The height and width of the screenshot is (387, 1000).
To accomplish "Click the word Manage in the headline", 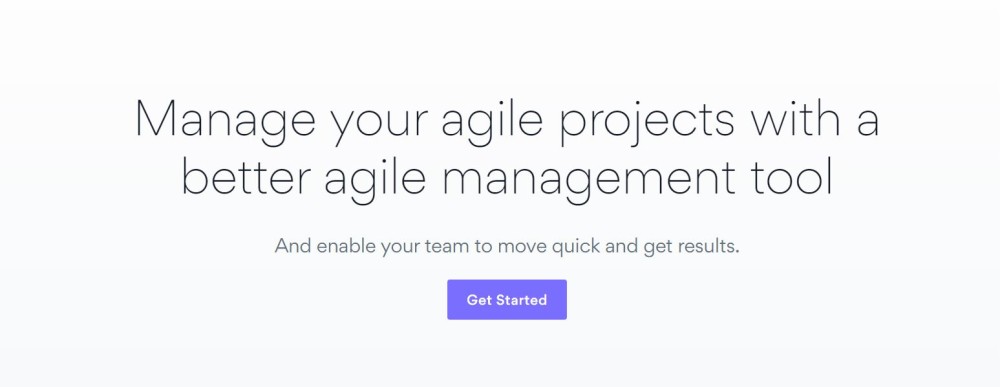I will 225,122.
